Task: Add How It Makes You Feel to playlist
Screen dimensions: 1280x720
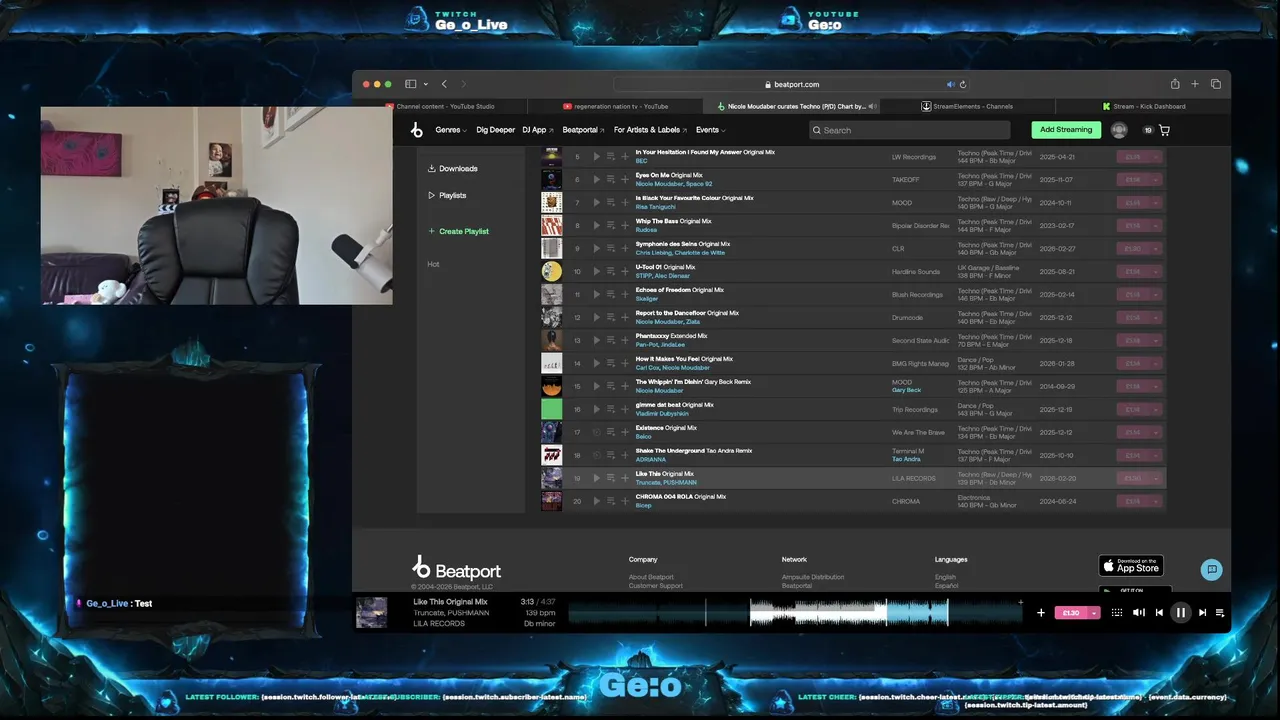Action: [625, 363]
